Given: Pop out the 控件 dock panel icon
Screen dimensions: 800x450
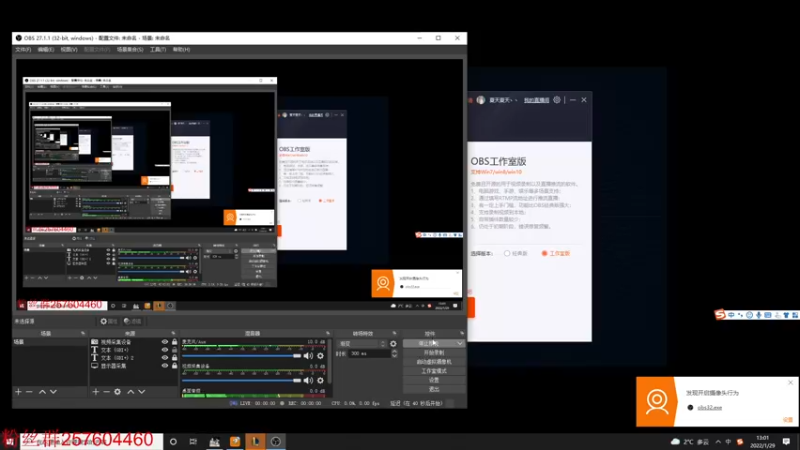Looking at the screenshot, I should (462, 333).
